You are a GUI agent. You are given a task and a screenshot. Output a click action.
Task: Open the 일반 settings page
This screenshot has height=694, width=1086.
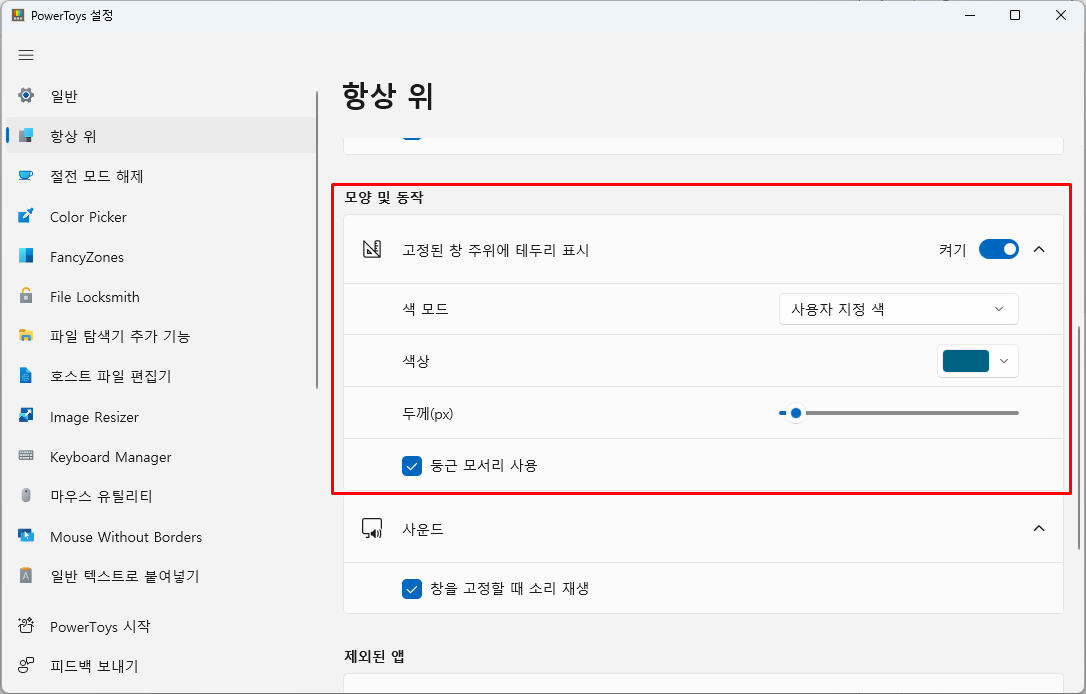[x=161, y=96]
